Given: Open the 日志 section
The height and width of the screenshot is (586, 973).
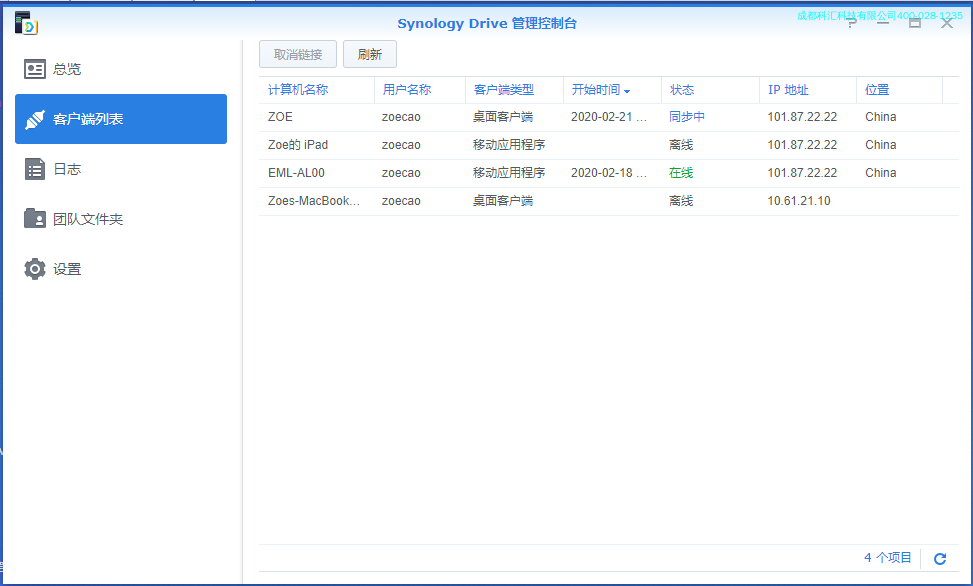Looking at the screenshot, I should [67, 169].
